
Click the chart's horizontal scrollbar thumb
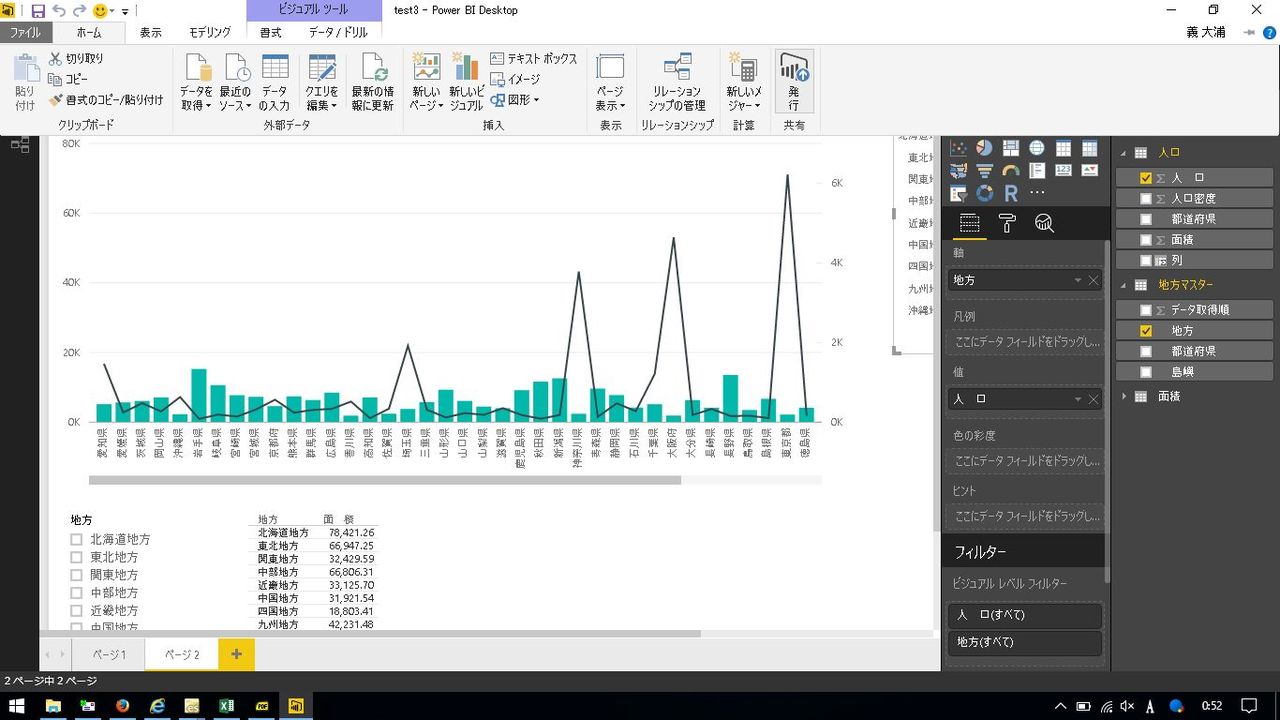coord(385,480)
